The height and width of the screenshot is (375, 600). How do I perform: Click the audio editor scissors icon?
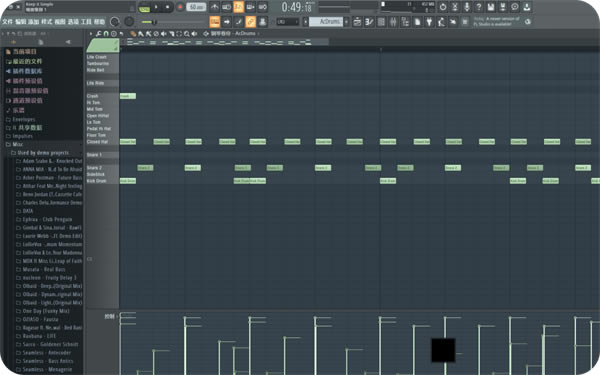pos(455,7)
